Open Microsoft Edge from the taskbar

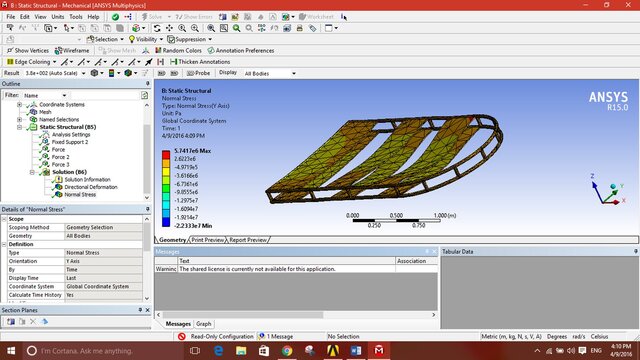click(218, 351)
